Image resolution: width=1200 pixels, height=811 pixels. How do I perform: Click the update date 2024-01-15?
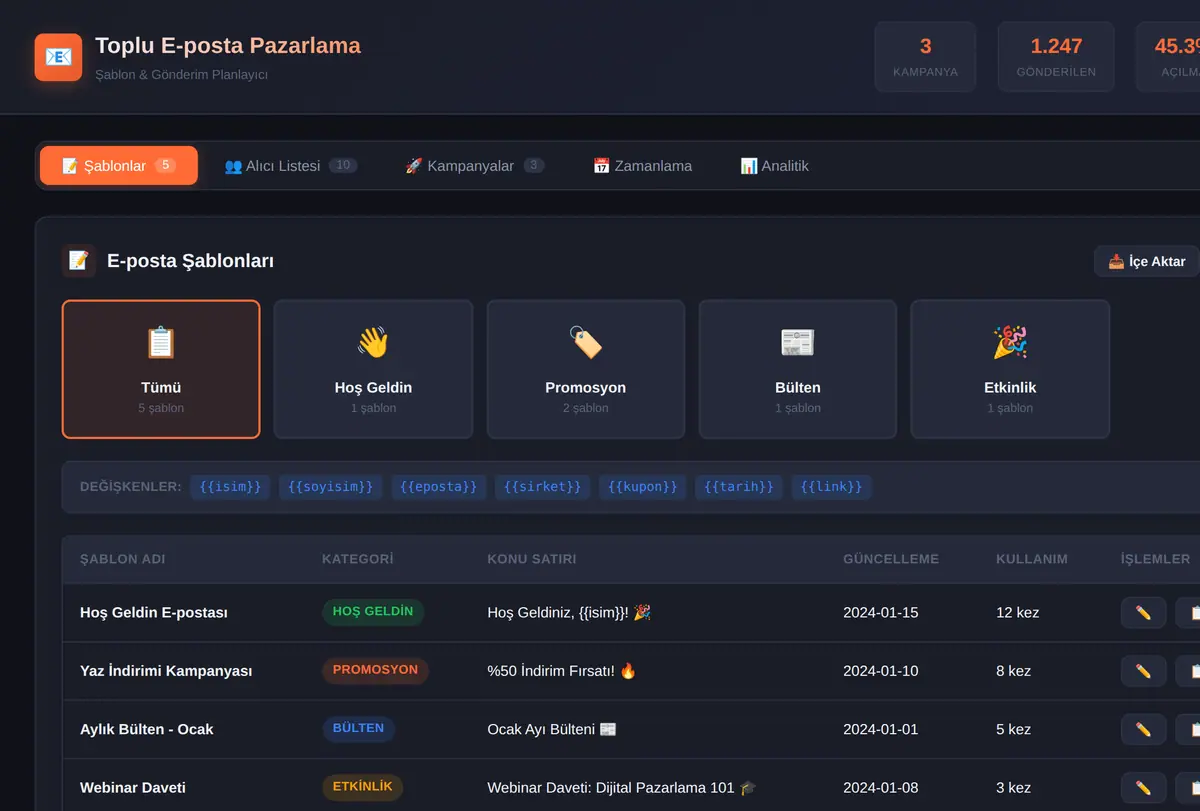[x=881, y=612]
